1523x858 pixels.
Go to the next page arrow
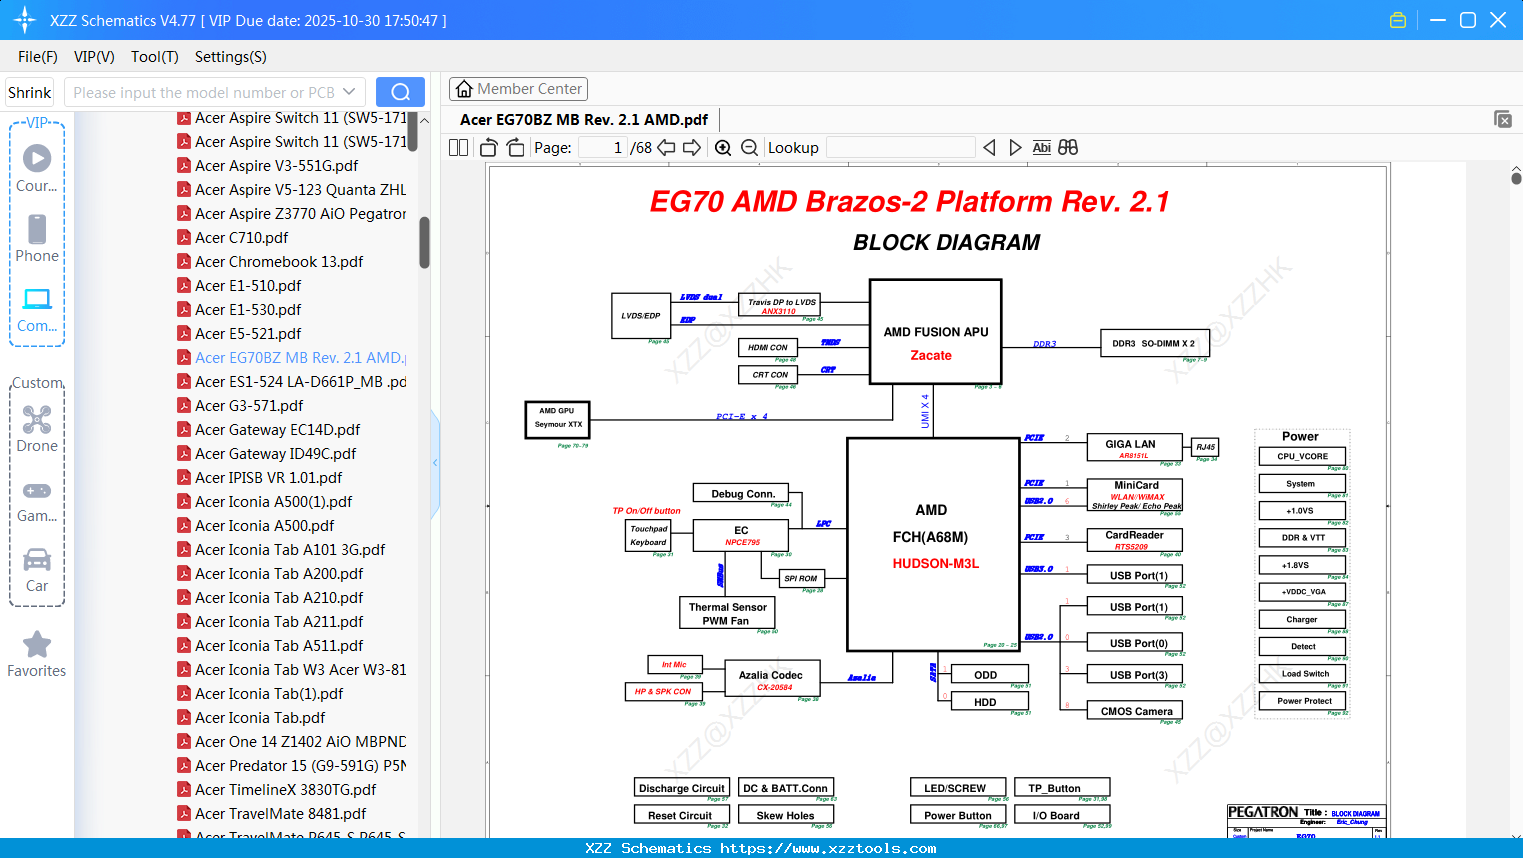pyautogui.click(x=692, y=148)
